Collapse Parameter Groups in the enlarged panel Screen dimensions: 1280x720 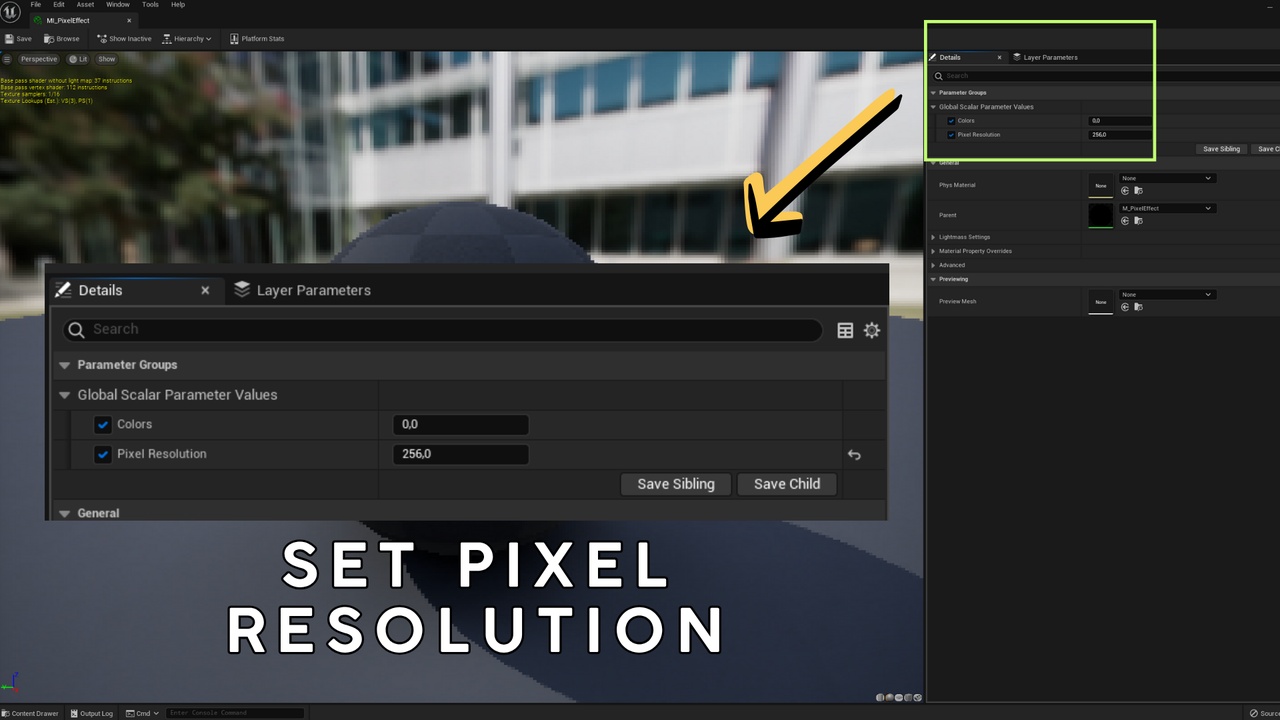tap(65, 365)
